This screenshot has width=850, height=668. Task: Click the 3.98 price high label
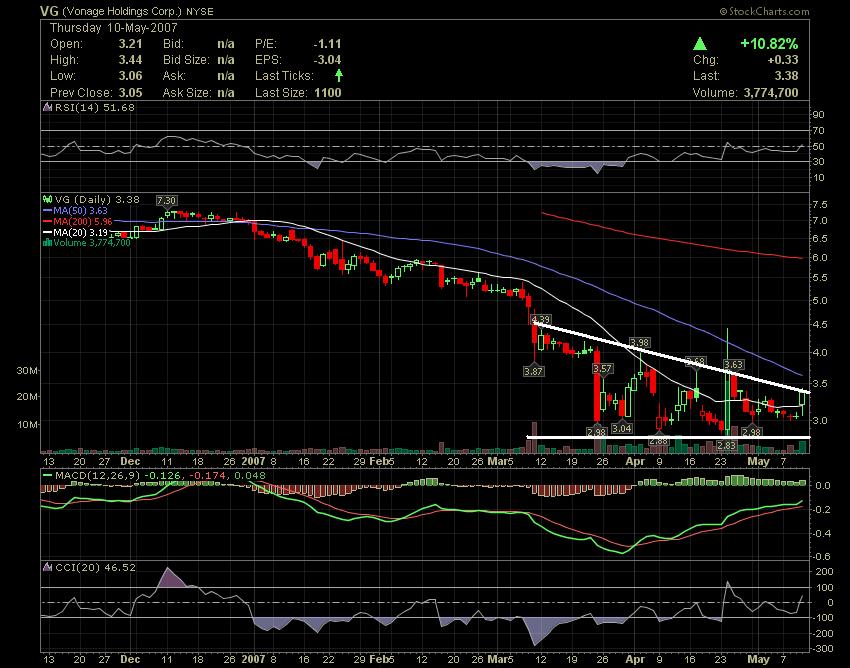pyautogui.click(x=639, y=343)
